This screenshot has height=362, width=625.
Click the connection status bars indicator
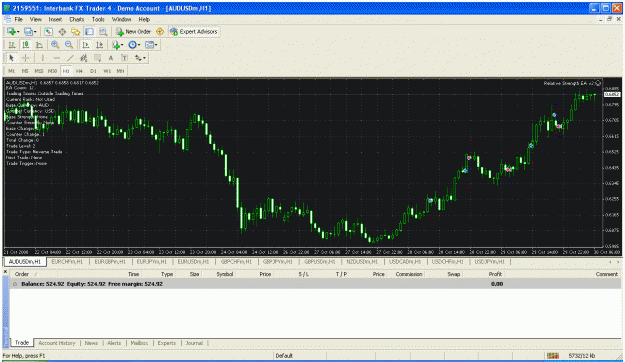[553, 356]
